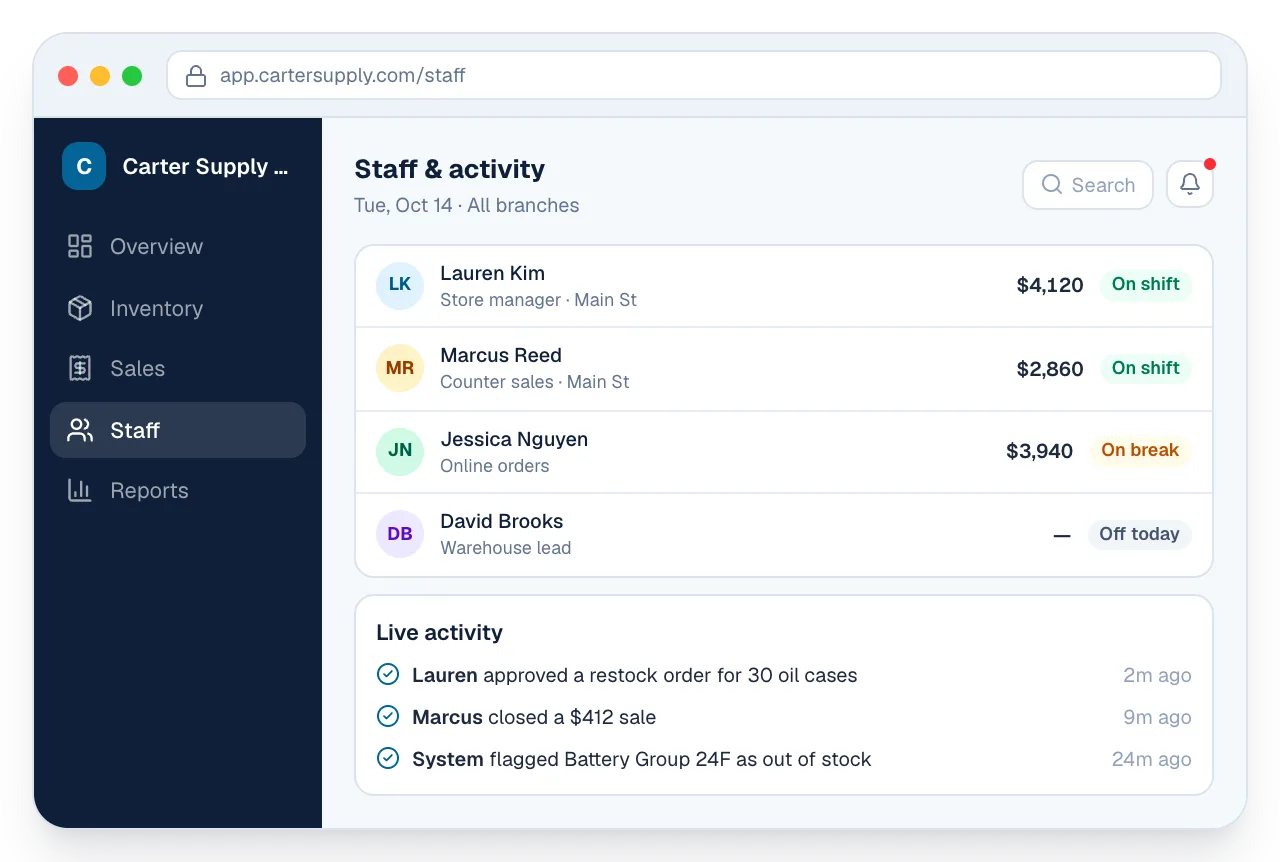The image size is (1280, 862).
Task: Click the "Warehouse lead" role text
Action: click(x=506, y=548)
